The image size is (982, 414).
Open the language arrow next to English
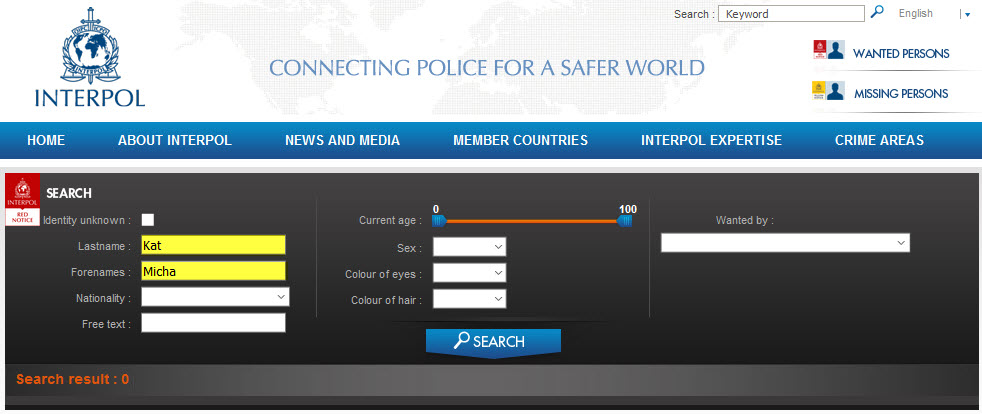coord(968,14)
